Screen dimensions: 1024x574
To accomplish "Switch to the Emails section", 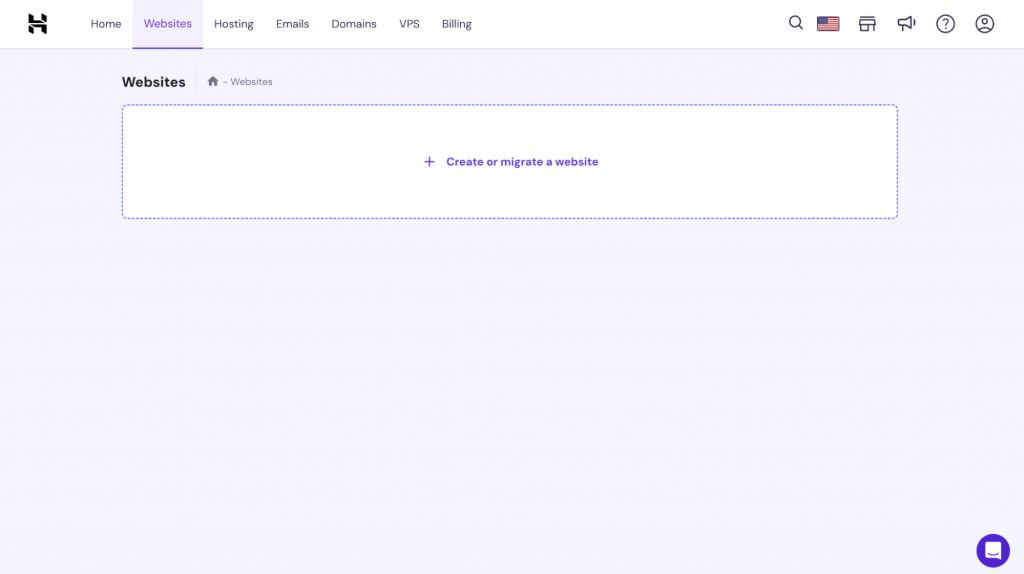I will pyautogui.click(x=292, y=24).
